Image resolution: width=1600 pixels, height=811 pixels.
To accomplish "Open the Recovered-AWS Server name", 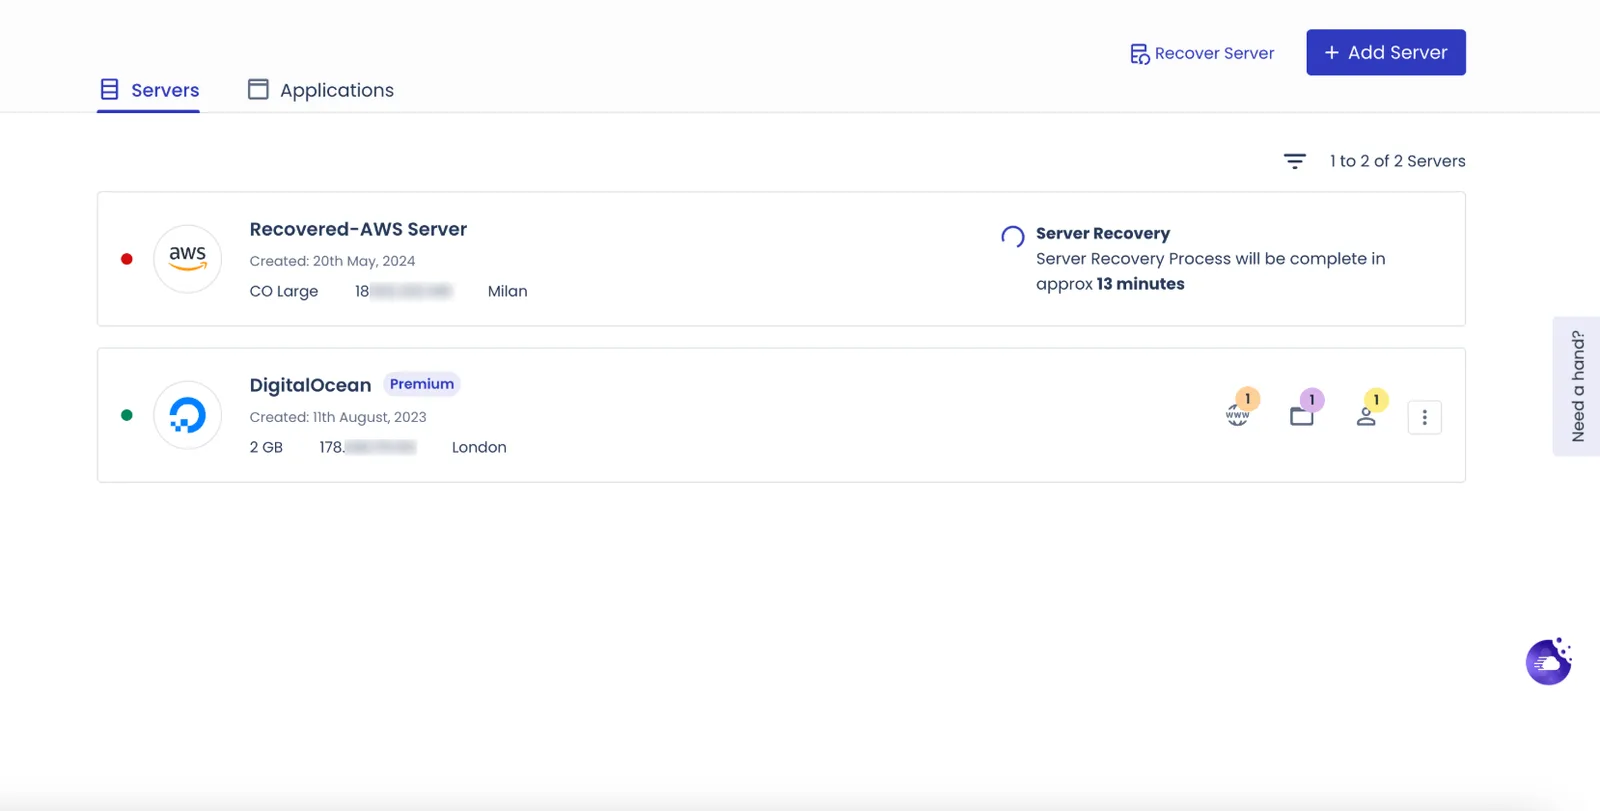I will 358,229.
